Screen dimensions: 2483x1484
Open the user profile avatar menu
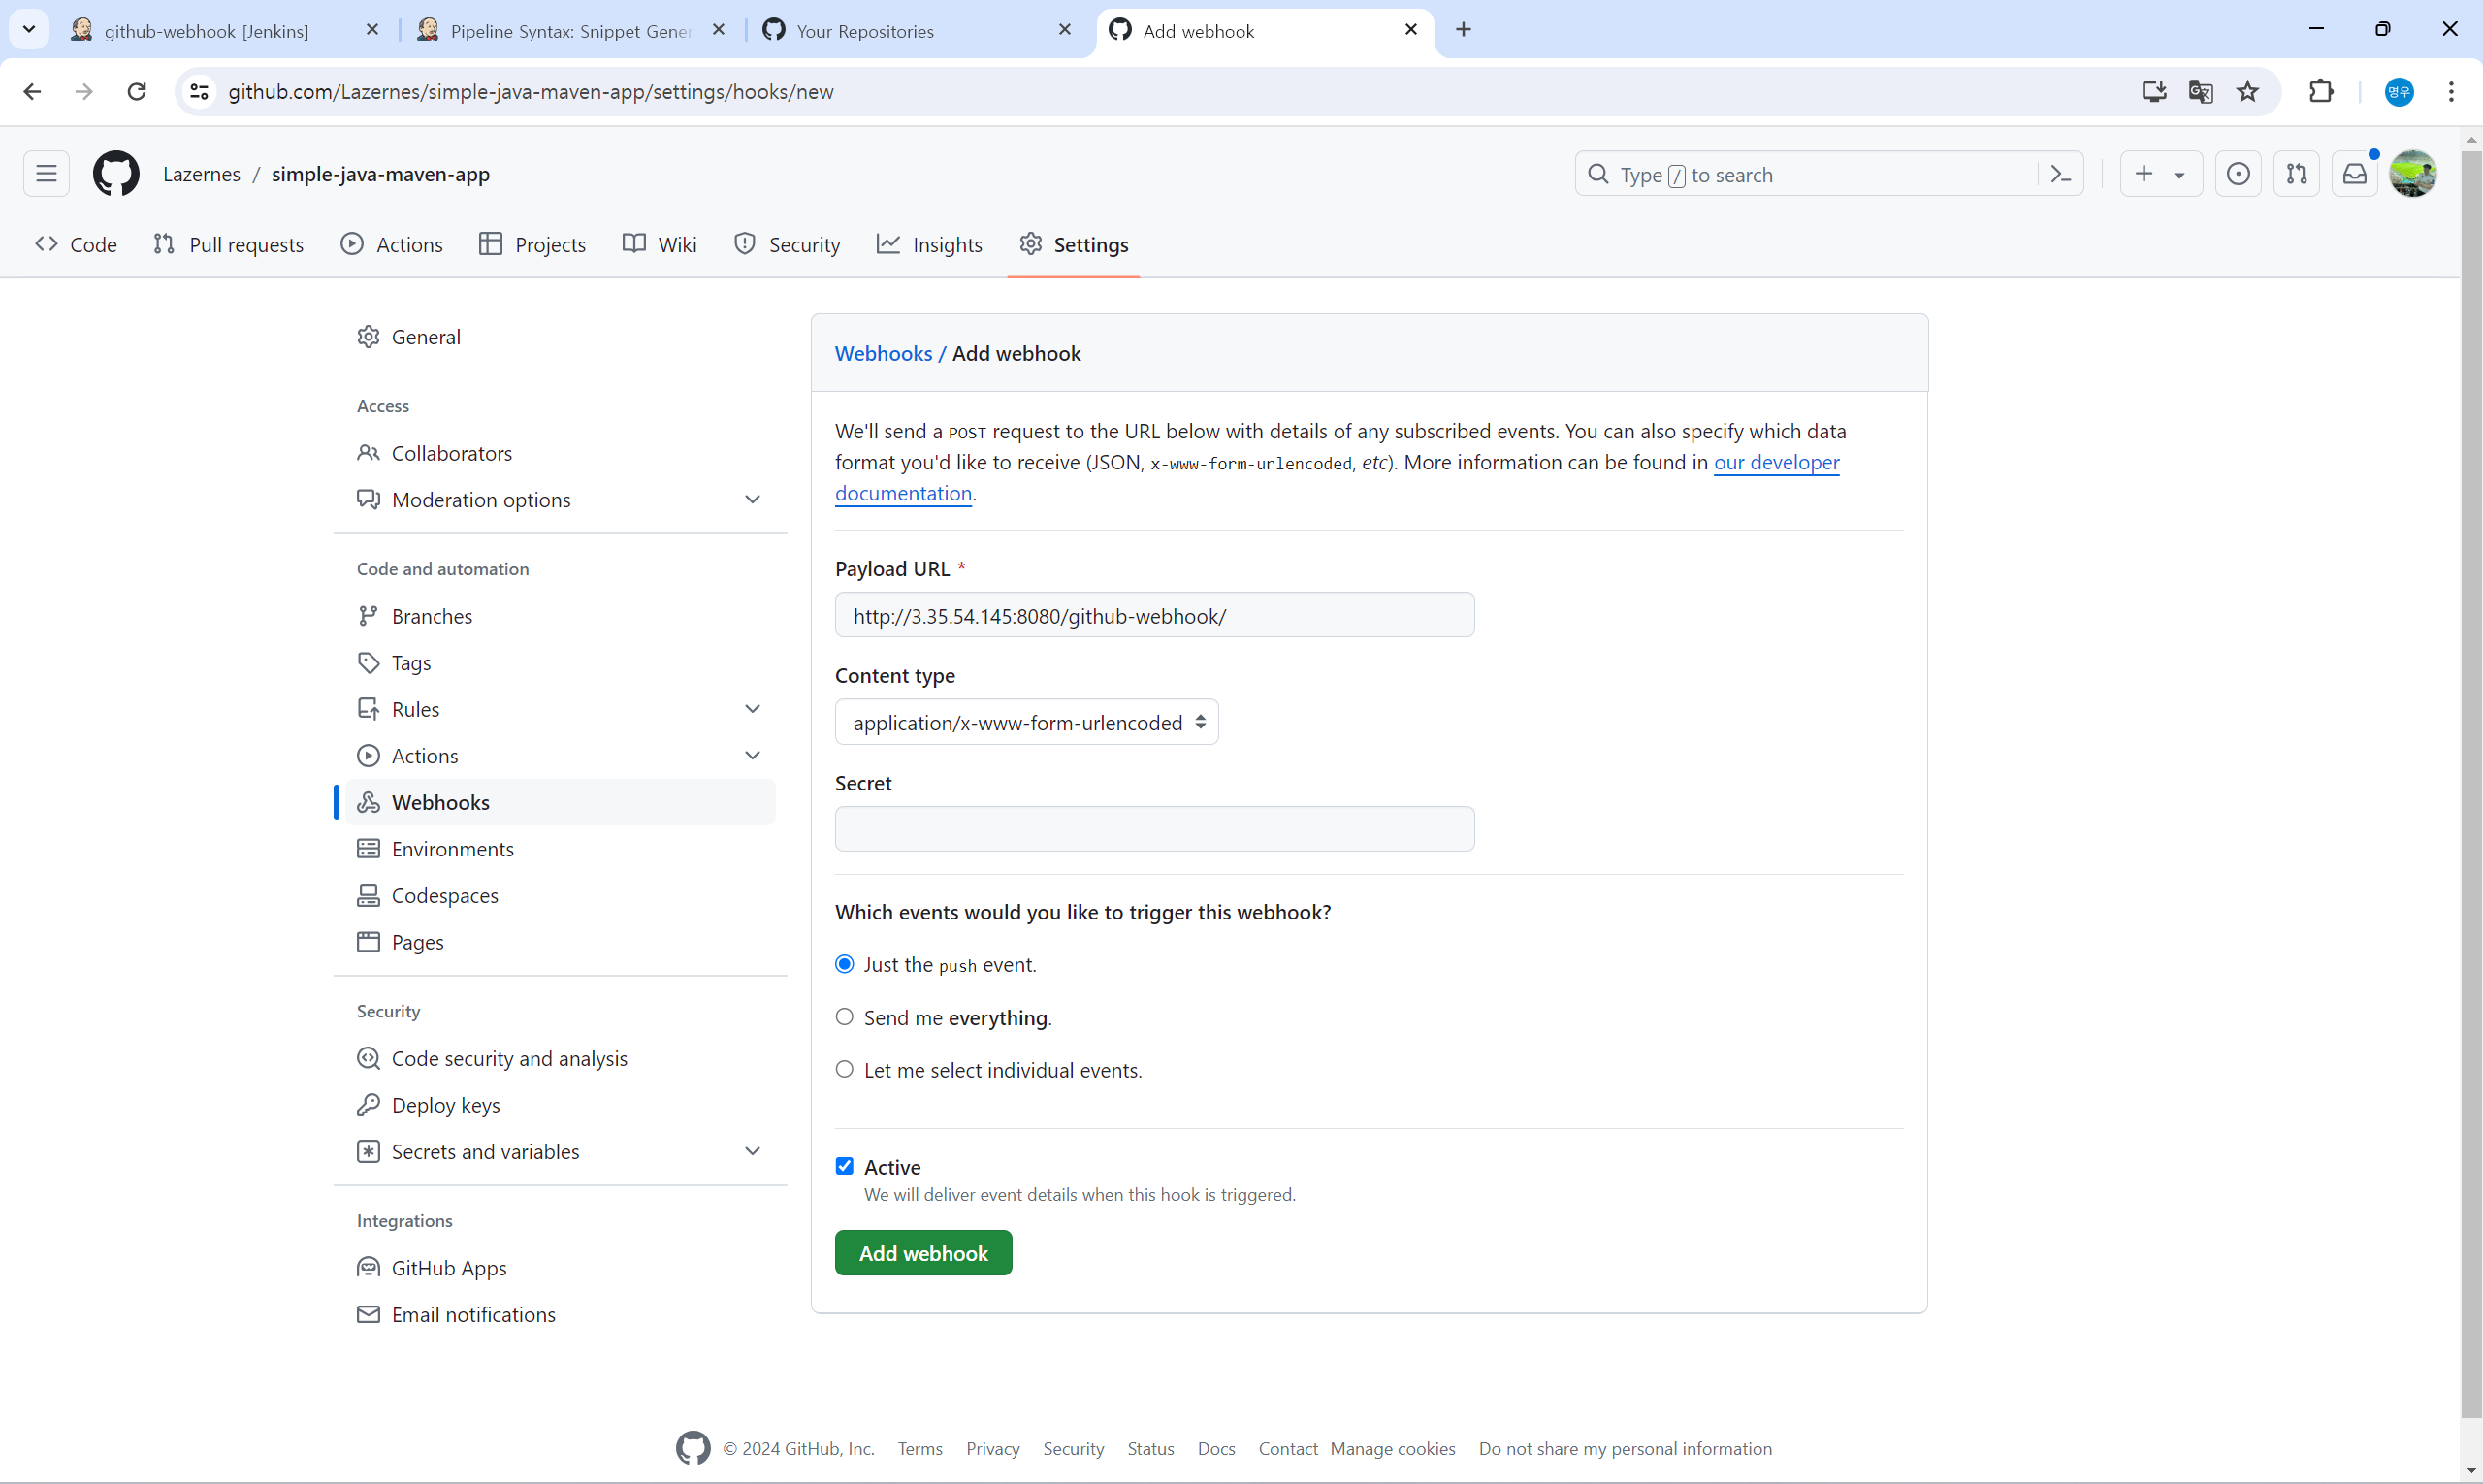pos(2413,174)
